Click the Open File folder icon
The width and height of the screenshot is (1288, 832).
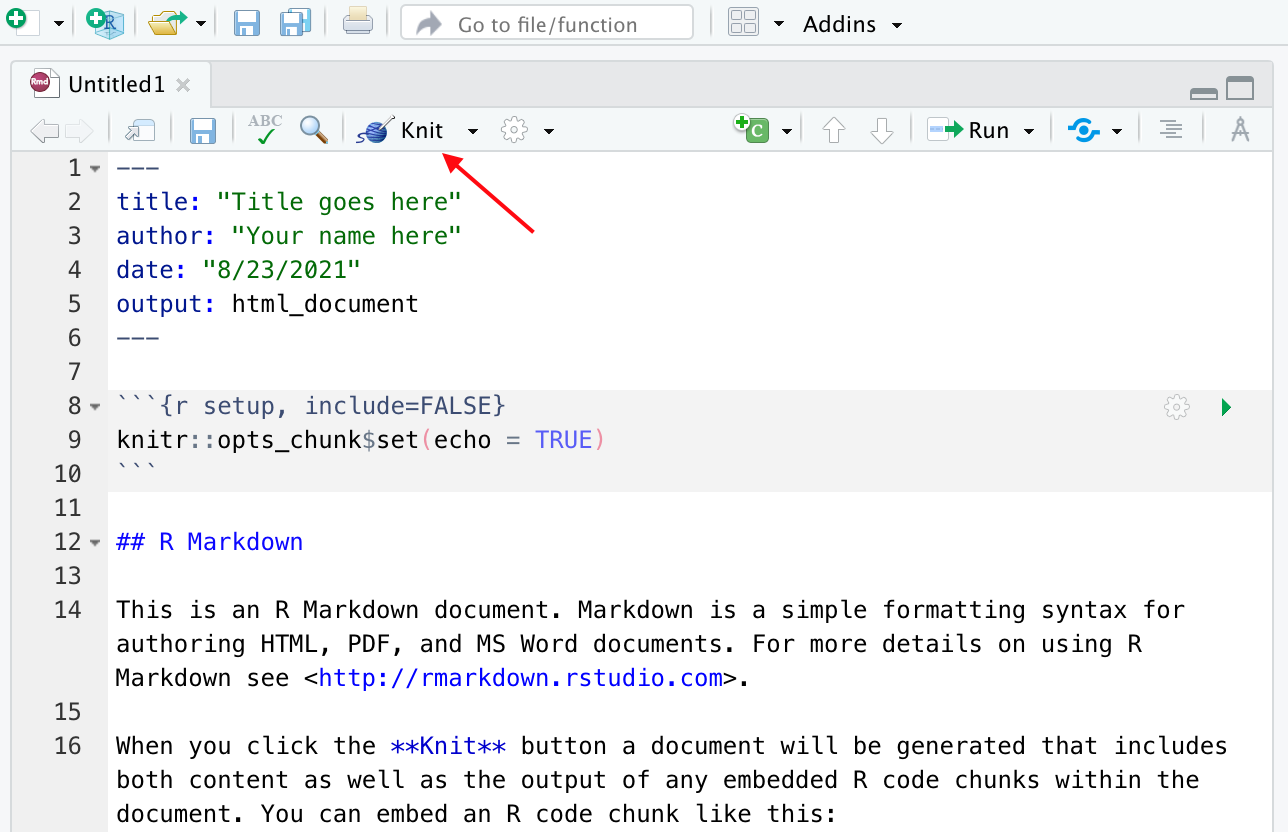[168, 22]
